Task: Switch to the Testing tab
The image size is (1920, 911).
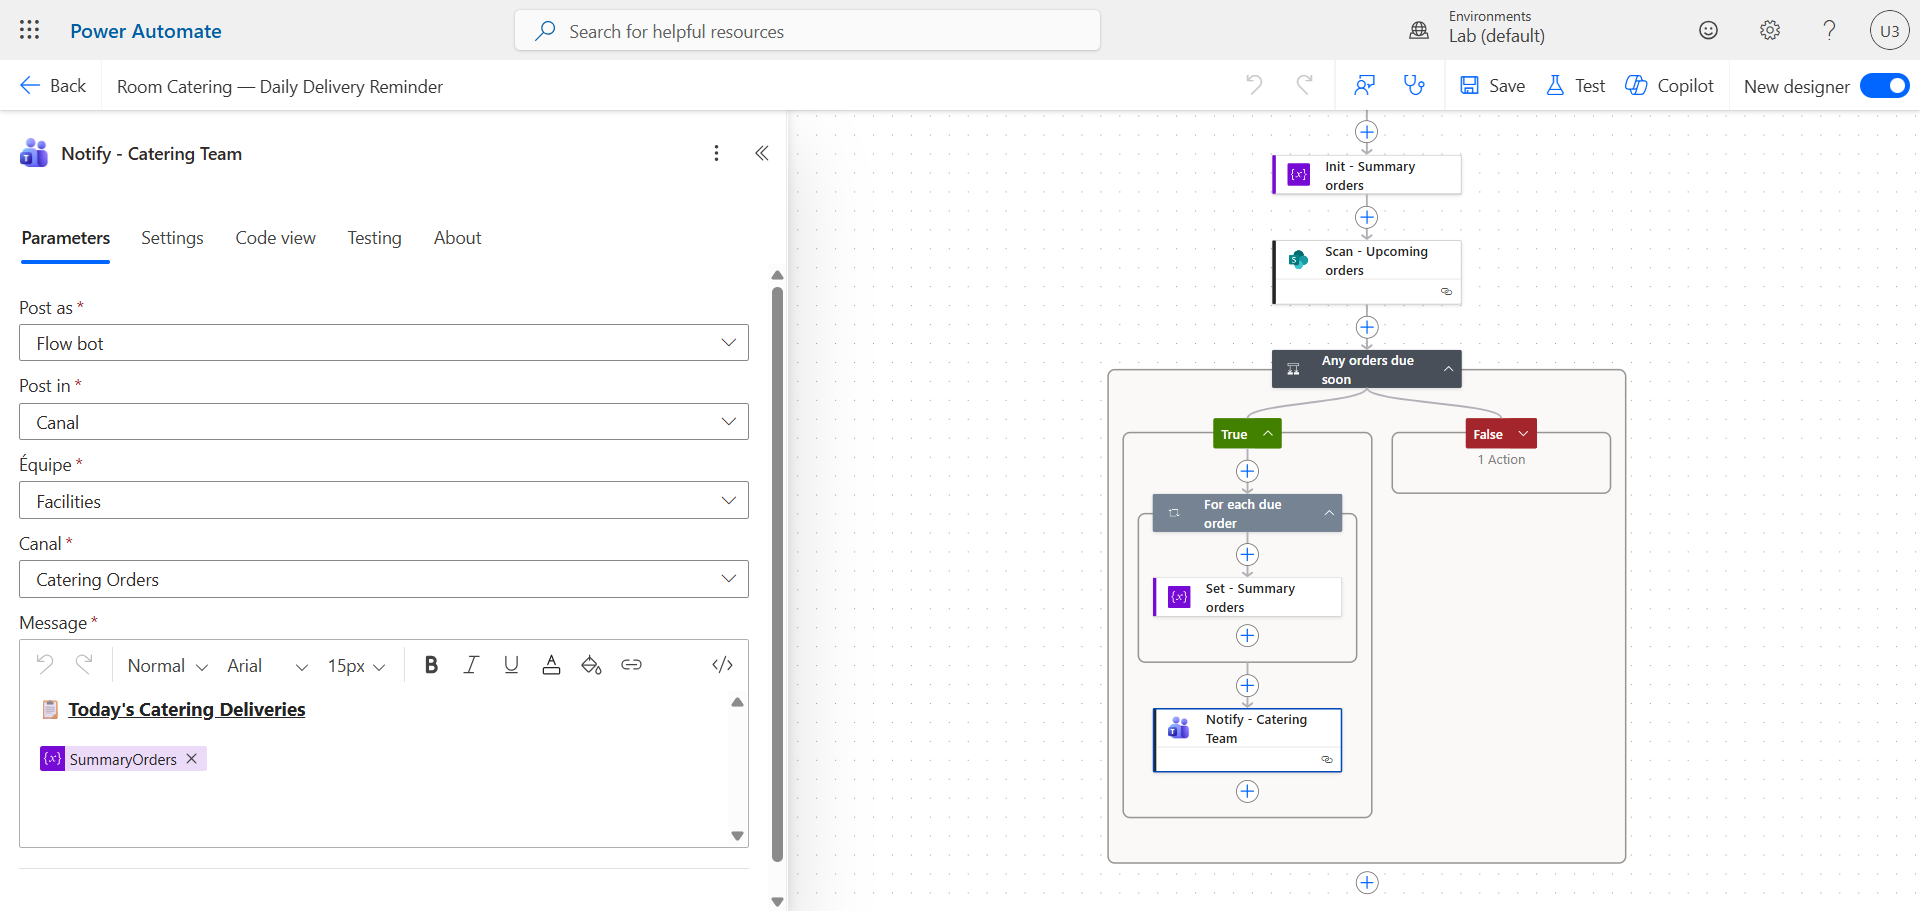Action: point(375,238)
